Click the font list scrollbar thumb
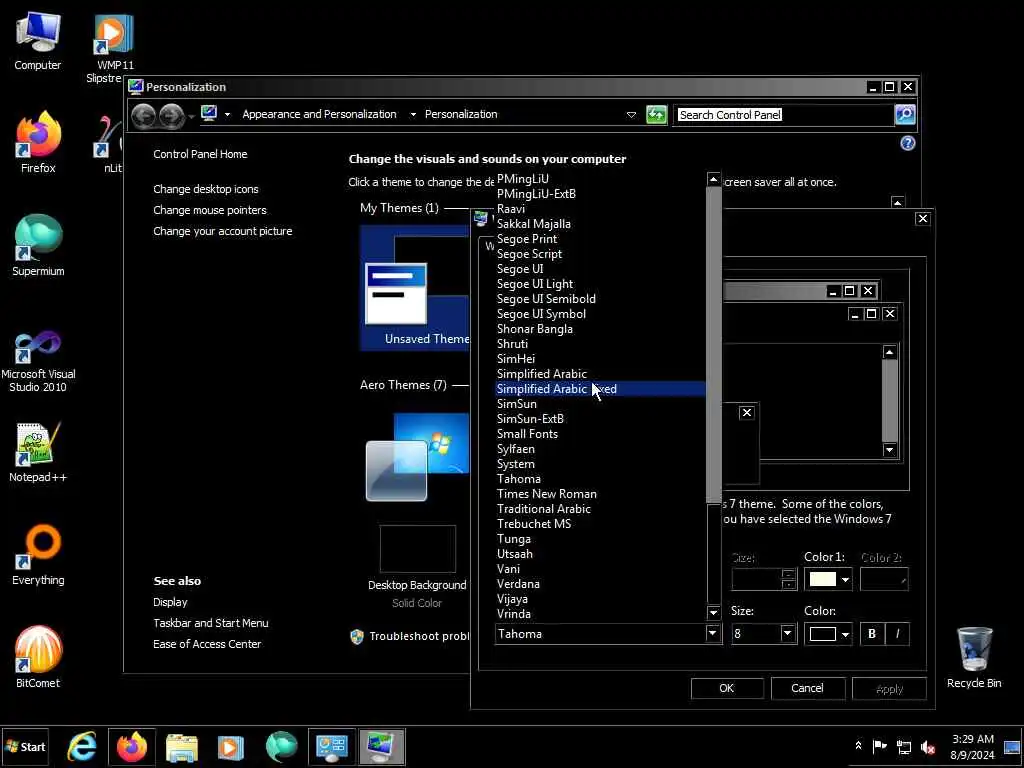This screenshot has width=1024, height=768. click(x=713, y=345)
